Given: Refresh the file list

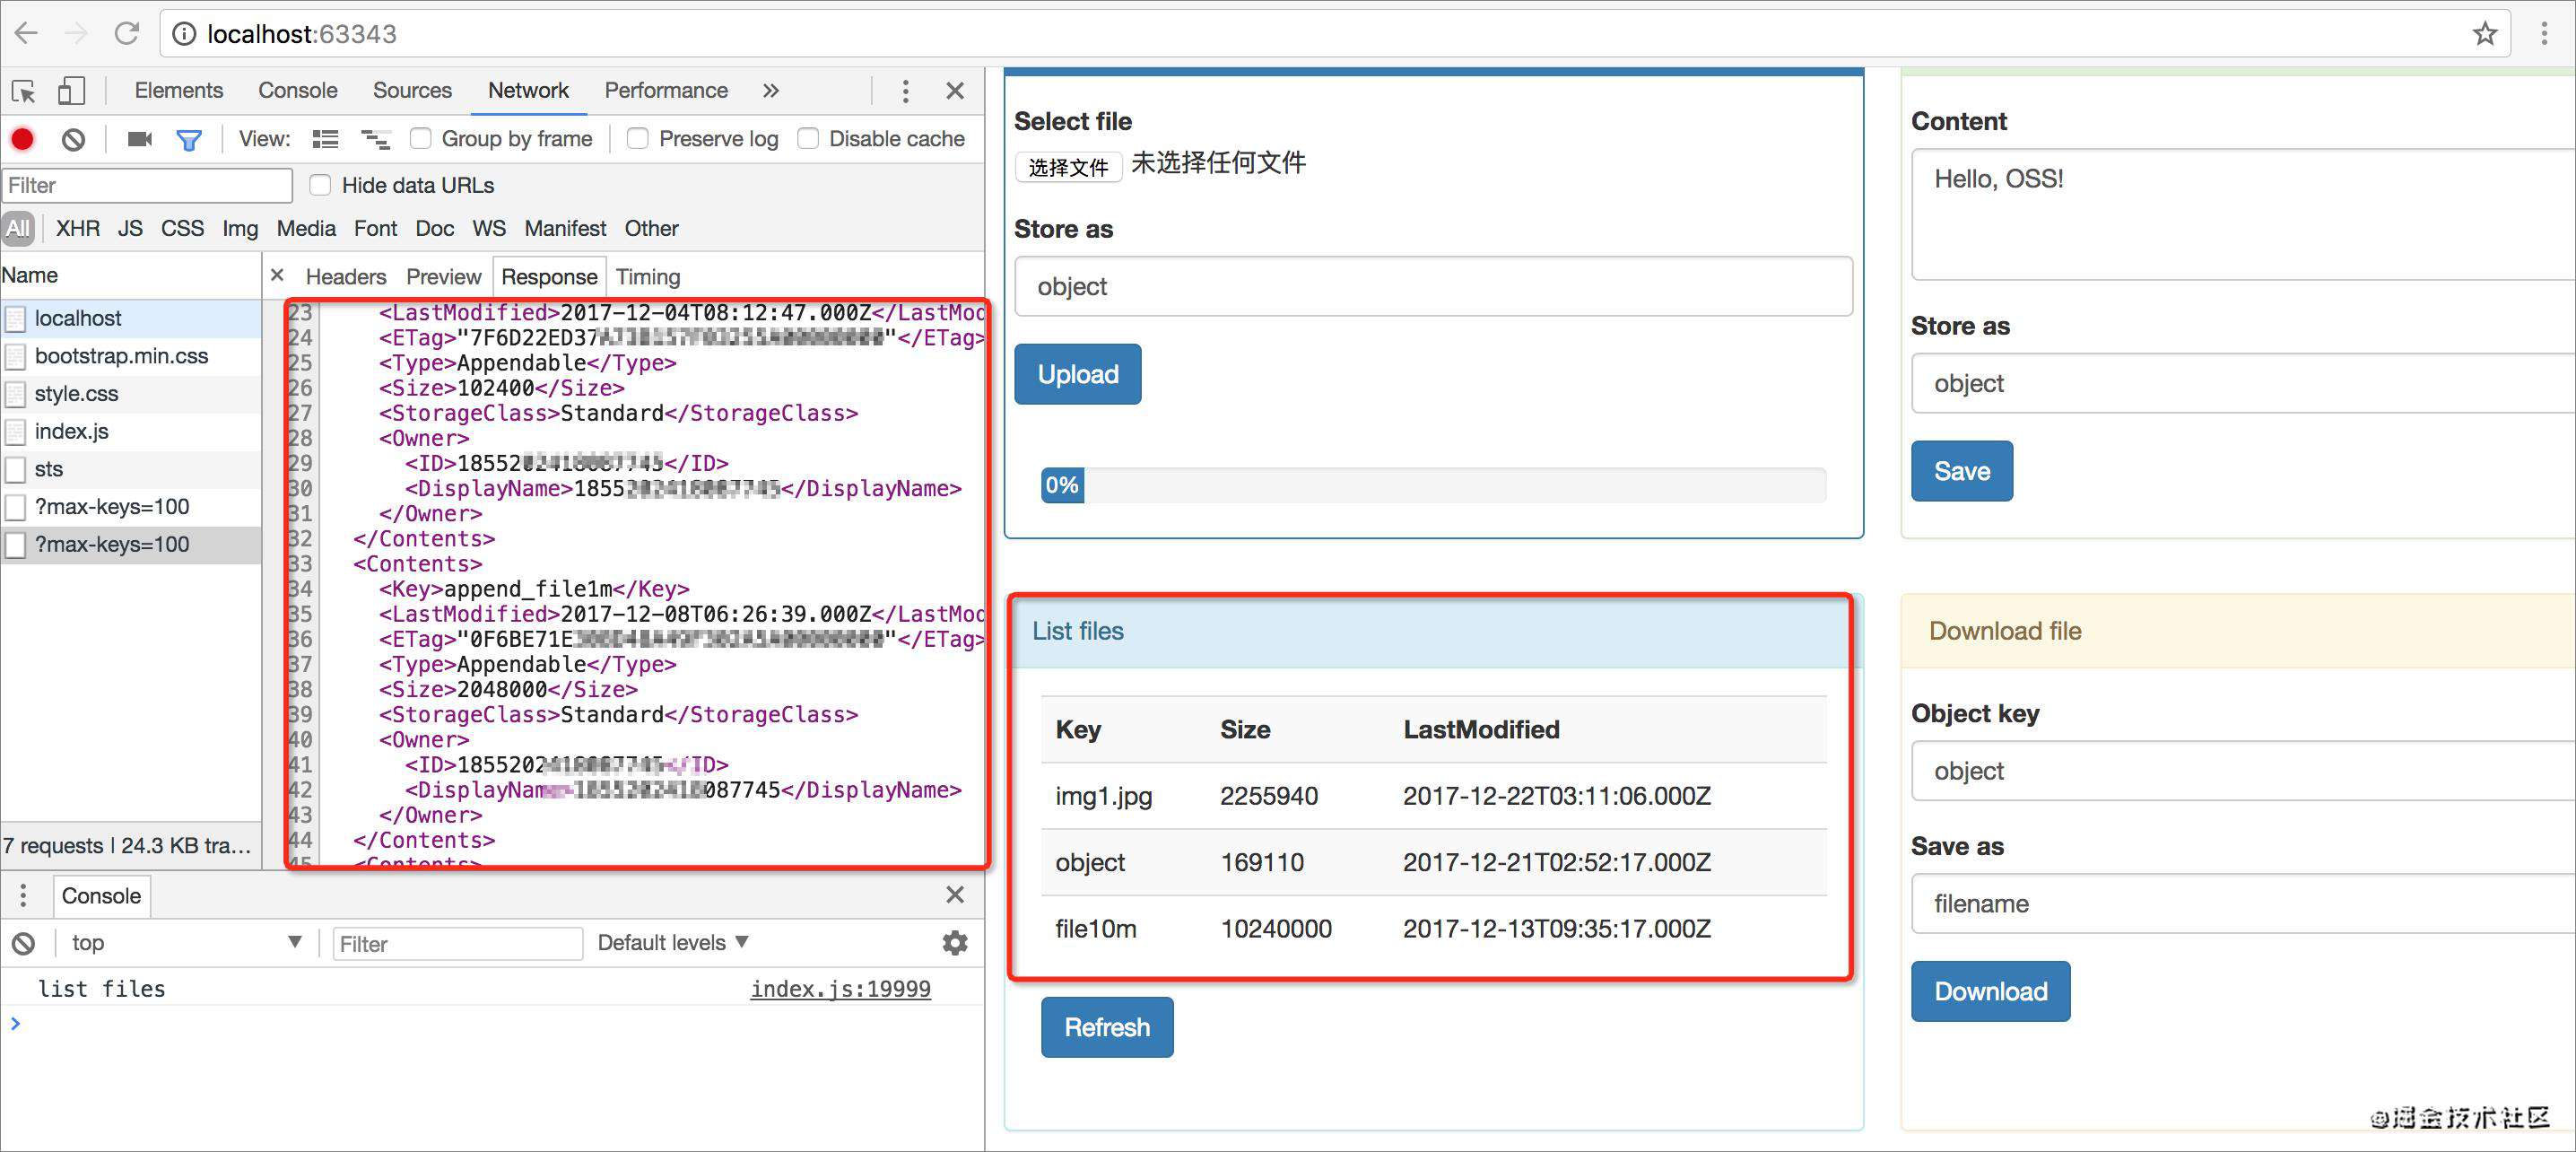Looking at the screenshot, I should pyautogui.click(x=1107, y=1027).
